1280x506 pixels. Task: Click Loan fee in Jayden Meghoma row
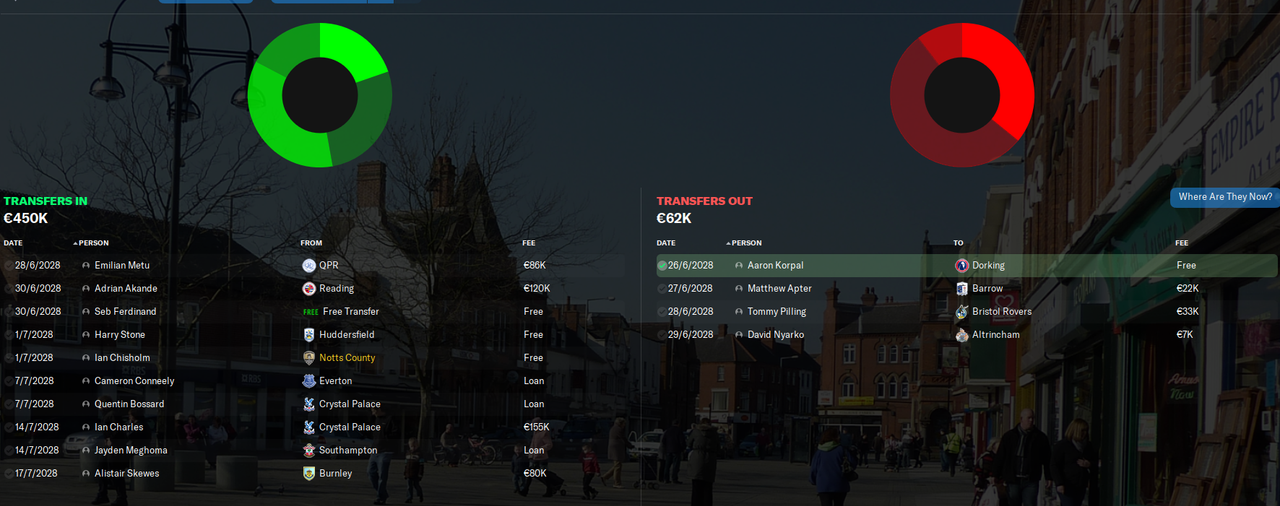[534, 450]
